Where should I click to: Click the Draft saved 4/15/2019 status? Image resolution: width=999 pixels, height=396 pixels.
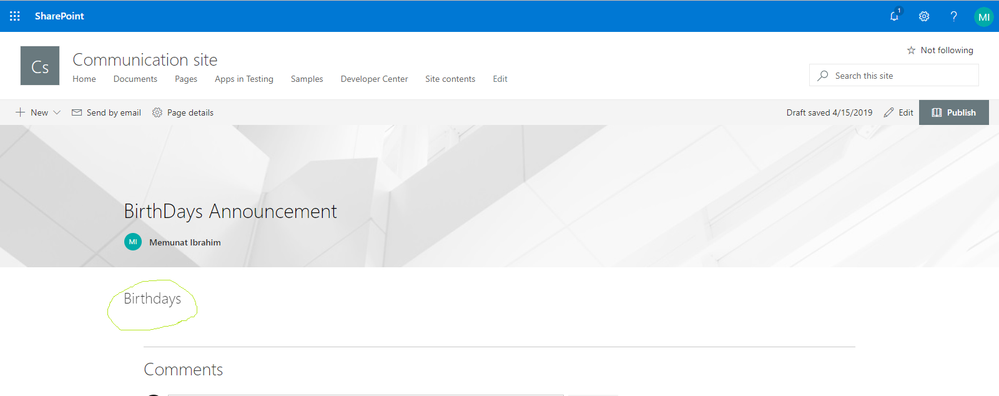tap(830, 113)
